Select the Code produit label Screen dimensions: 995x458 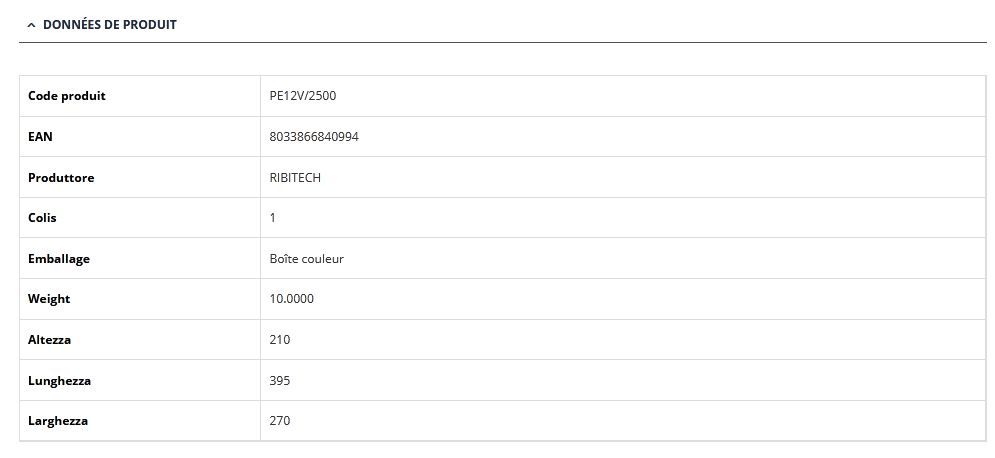(67, 96)
